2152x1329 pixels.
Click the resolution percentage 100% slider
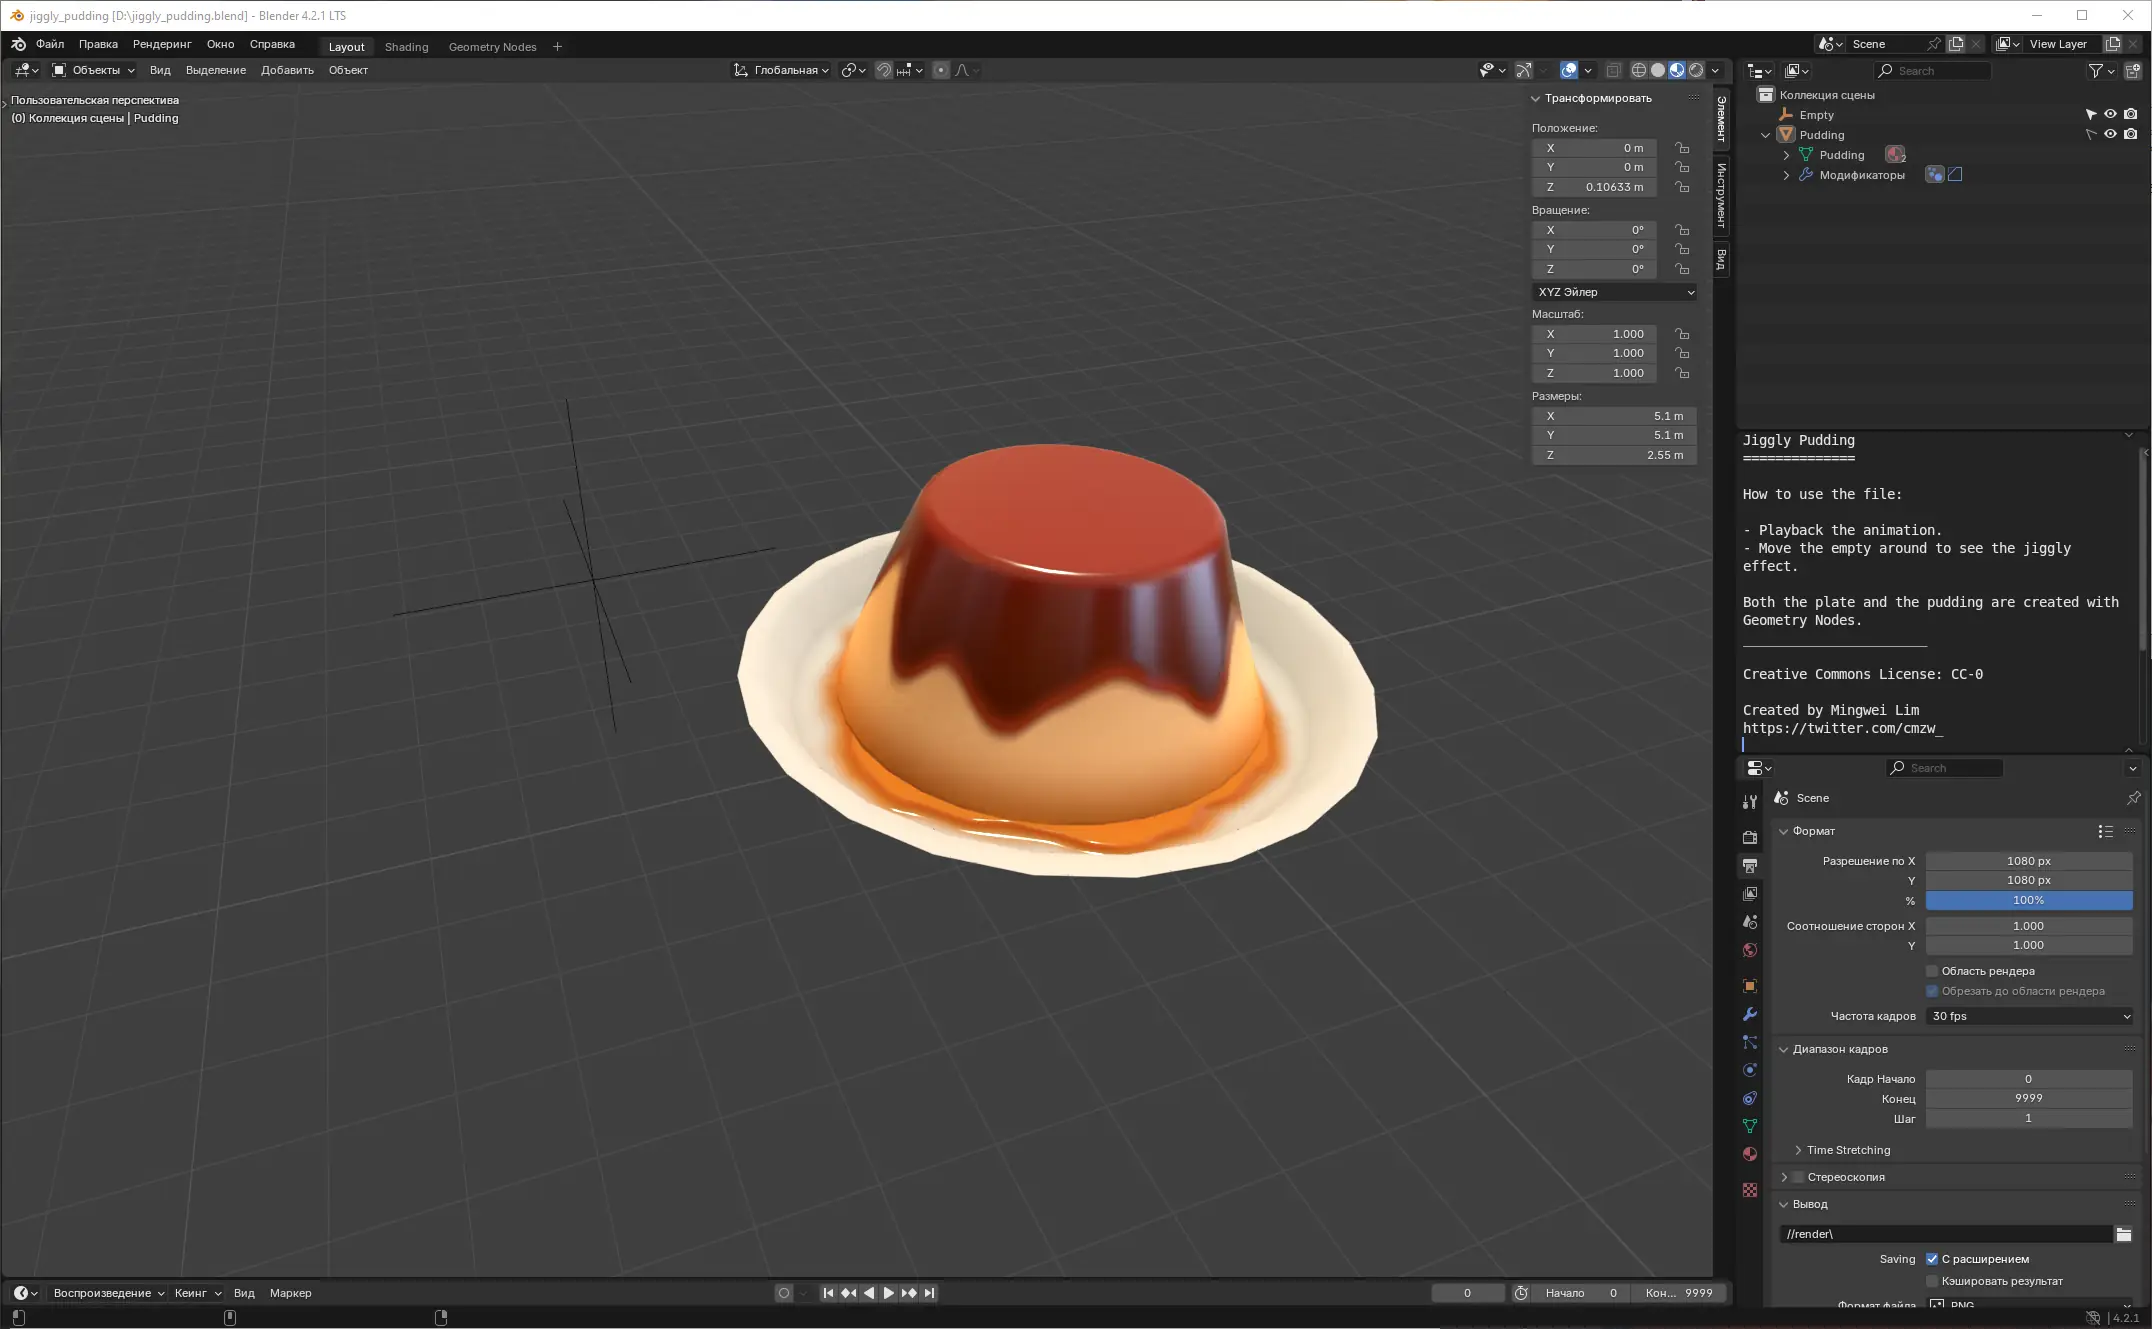2028,900
